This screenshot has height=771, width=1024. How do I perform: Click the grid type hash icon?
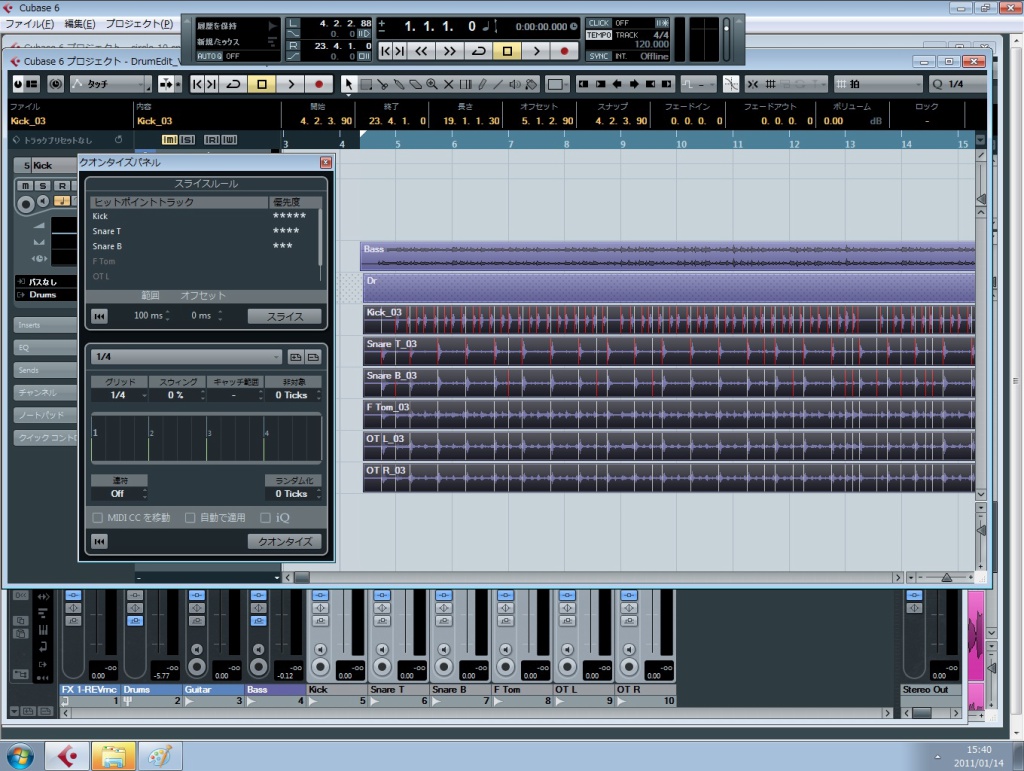click(771, 84)
